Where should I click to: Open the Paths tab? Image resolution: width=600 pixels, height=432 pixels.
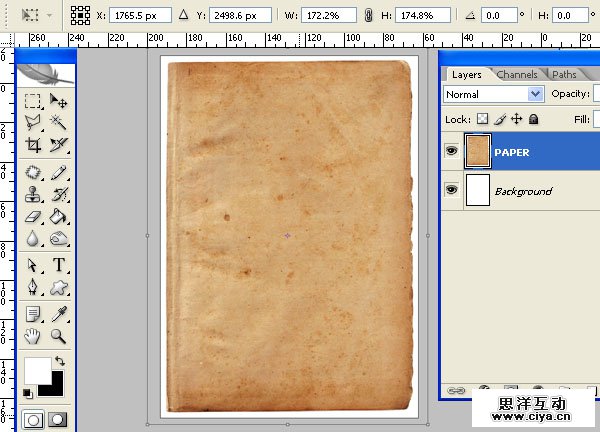tap(564, 74)
